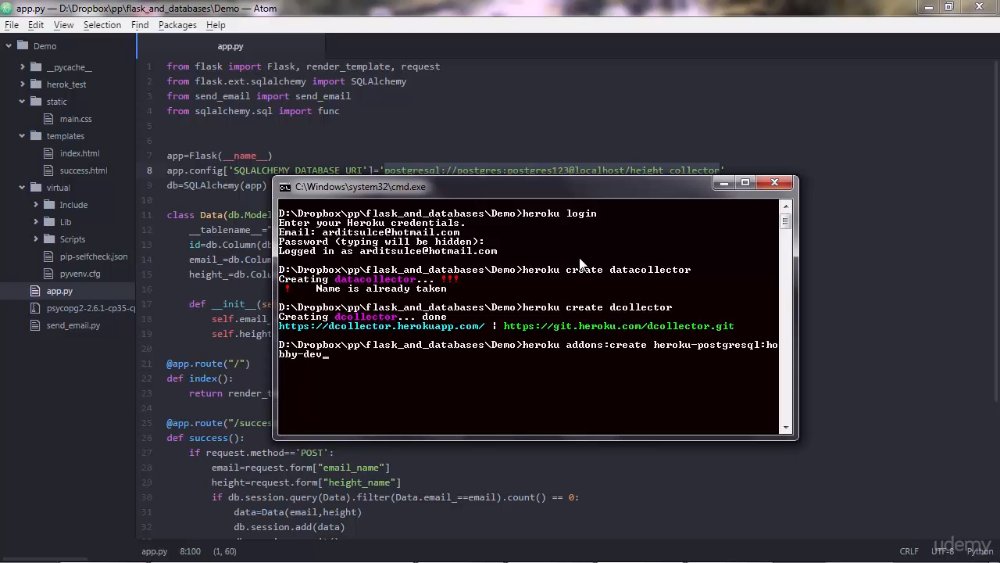Image resolution: width=1000 pixels, height=563 pixels.
Task: Click the index.html file icon
Action: [48, 153]
